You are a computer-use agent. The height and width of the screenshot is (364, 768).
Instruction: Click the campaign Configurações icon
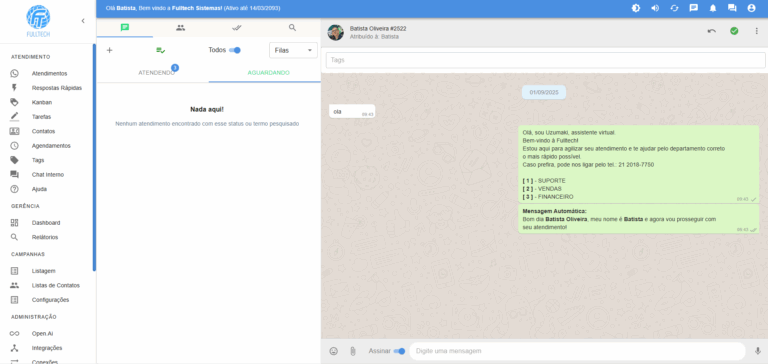click(x=14, y=299)
